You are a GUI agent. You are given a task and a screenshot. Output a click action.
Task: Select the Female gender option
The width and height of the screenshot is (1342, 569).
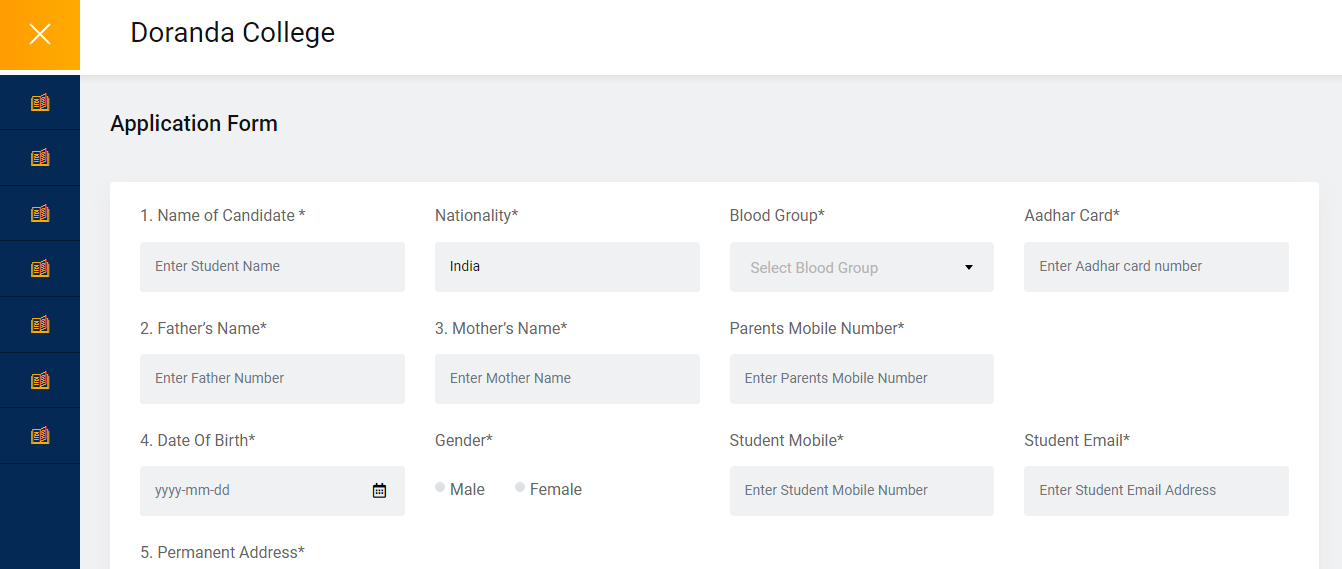coord(520,488)
